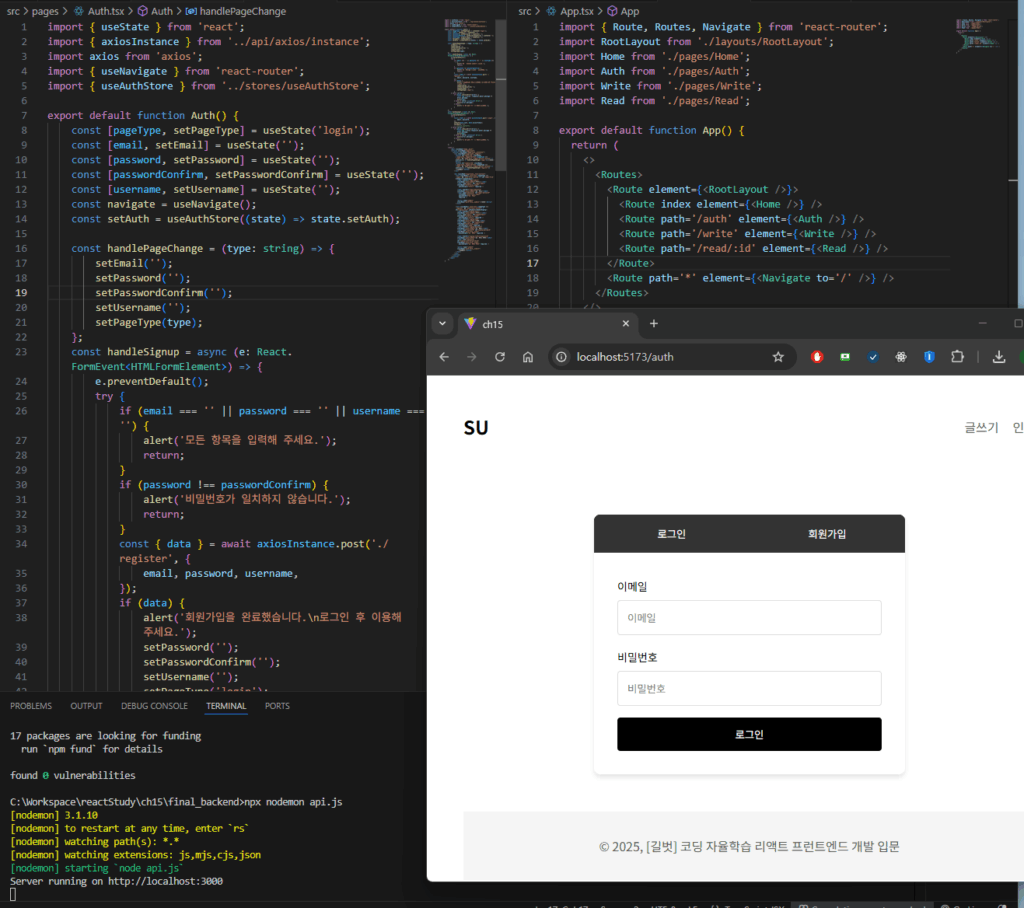Open Auth.tsx breadcrumb in left editor
This screenshot has width=1024, height=908.
tap(105, 11)
